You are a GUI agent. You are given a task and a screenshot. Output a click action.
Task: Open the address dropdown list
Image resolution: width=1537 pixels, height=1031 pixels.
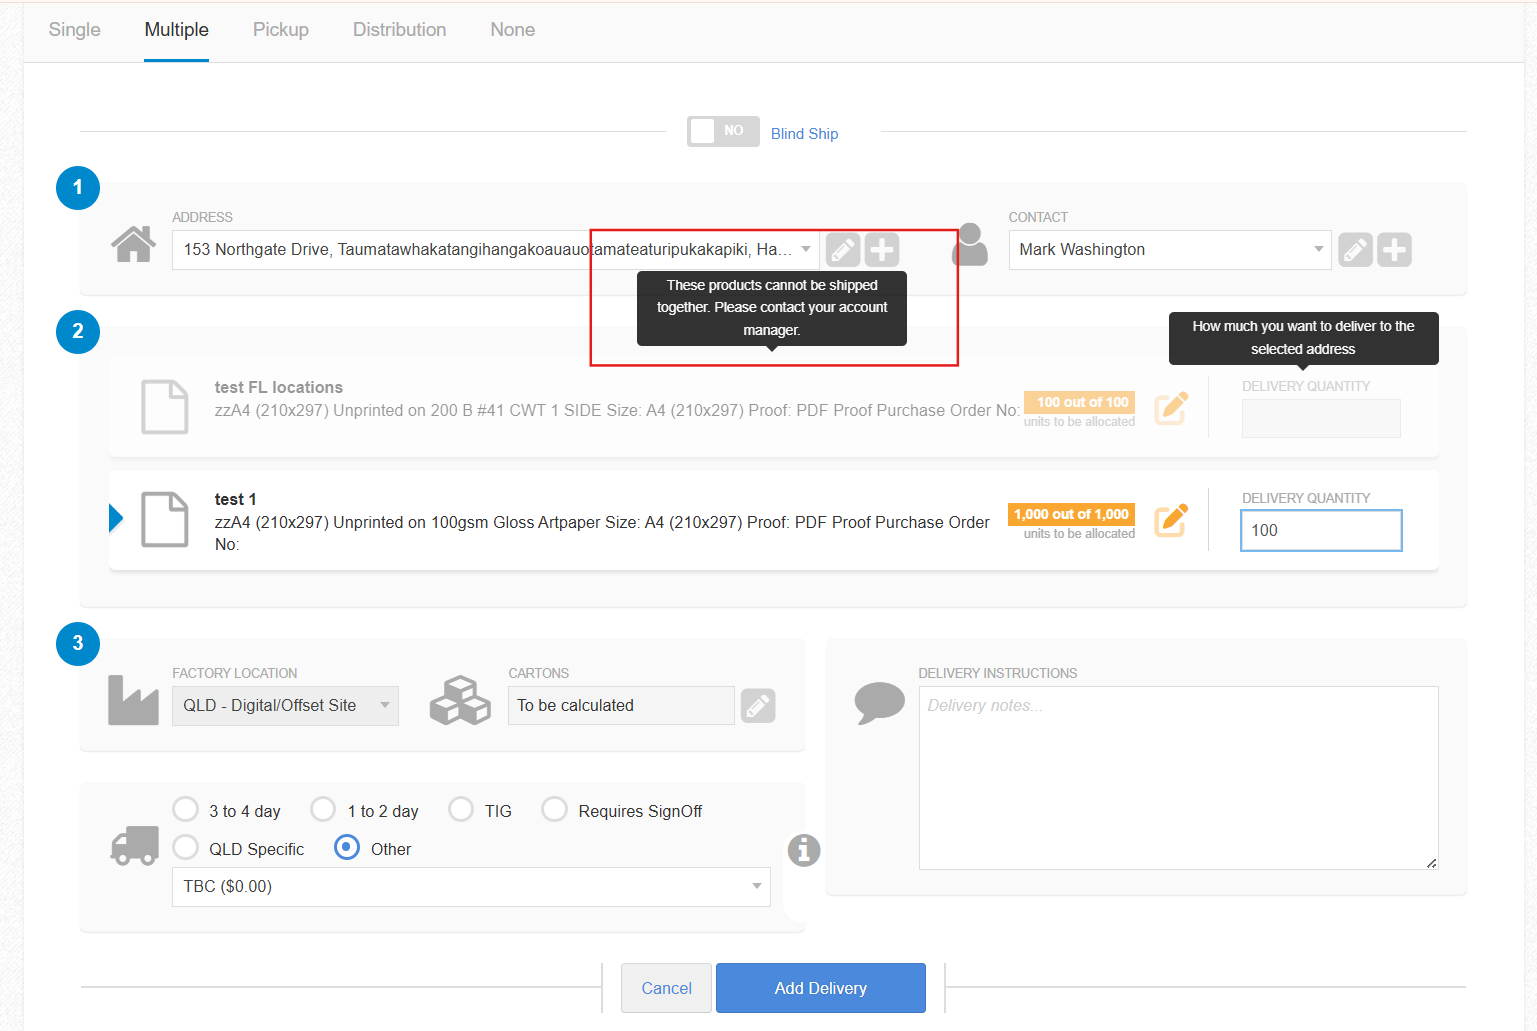(496, 250)
